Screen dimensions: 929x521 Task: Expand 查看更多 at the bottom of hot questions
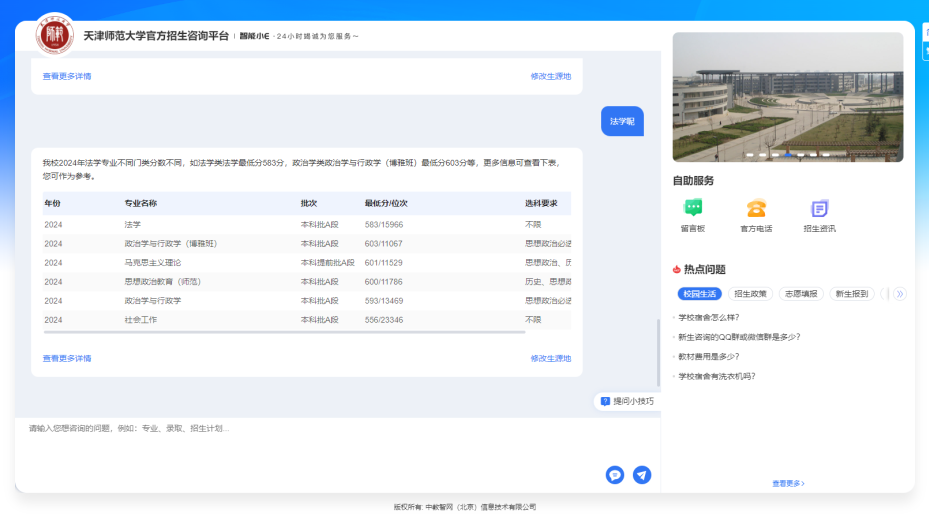click(788, 483)
